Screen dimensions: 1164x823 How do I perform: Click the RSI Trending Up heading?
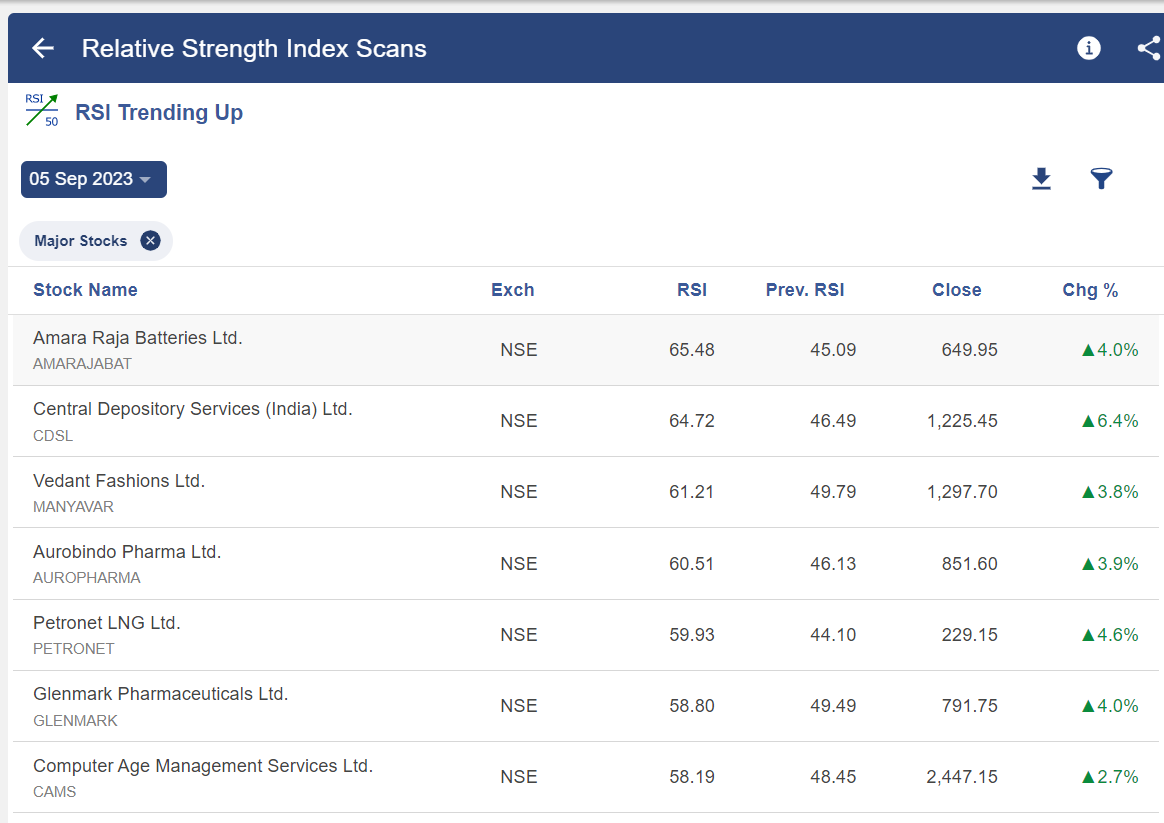[x=159, y=112]
